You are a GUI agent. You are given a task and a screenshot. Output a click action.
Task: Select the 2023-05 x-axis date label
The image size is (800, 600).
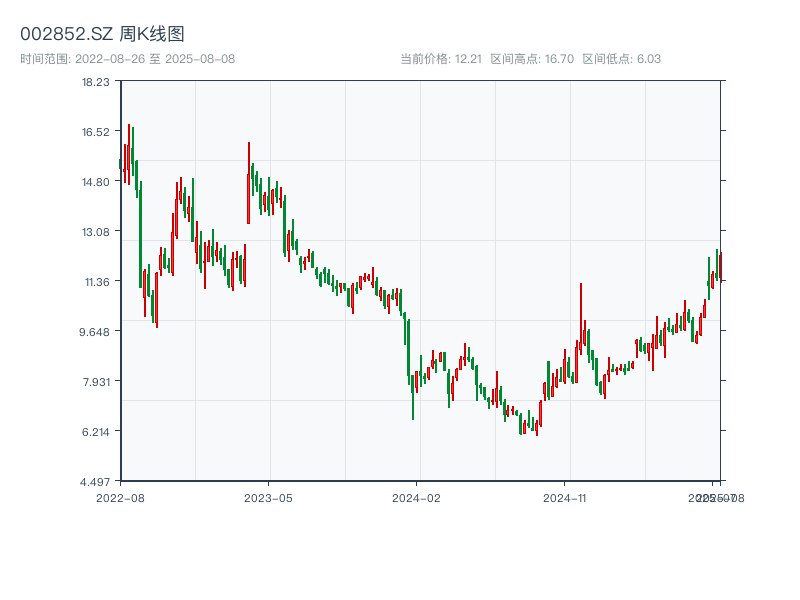point(268,497)
